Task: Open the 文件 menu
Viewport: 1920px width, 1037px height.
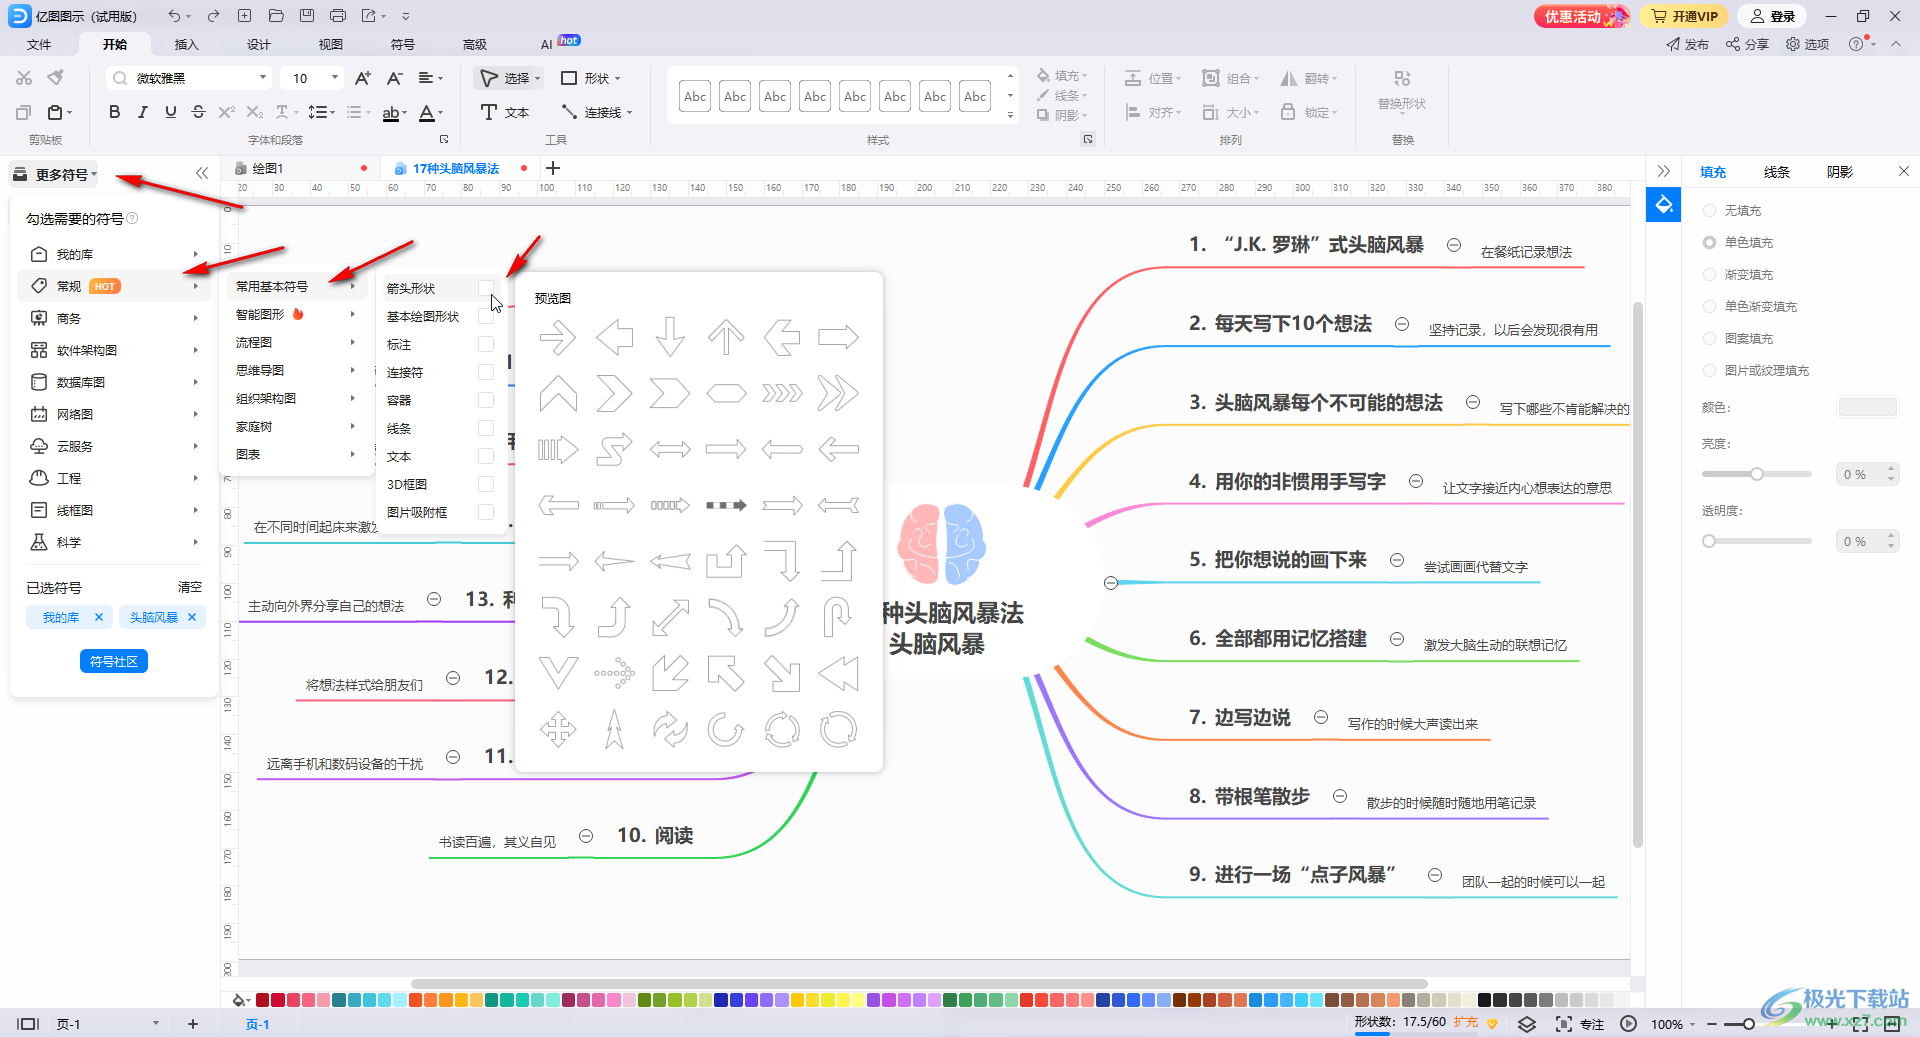Action: tap(39, 44)
